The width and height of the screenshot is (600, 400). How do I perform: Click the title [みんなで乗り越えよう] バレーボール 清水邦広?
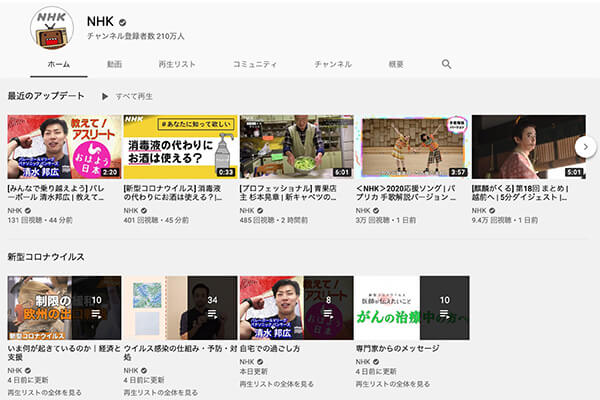click(x=56, y=193)
